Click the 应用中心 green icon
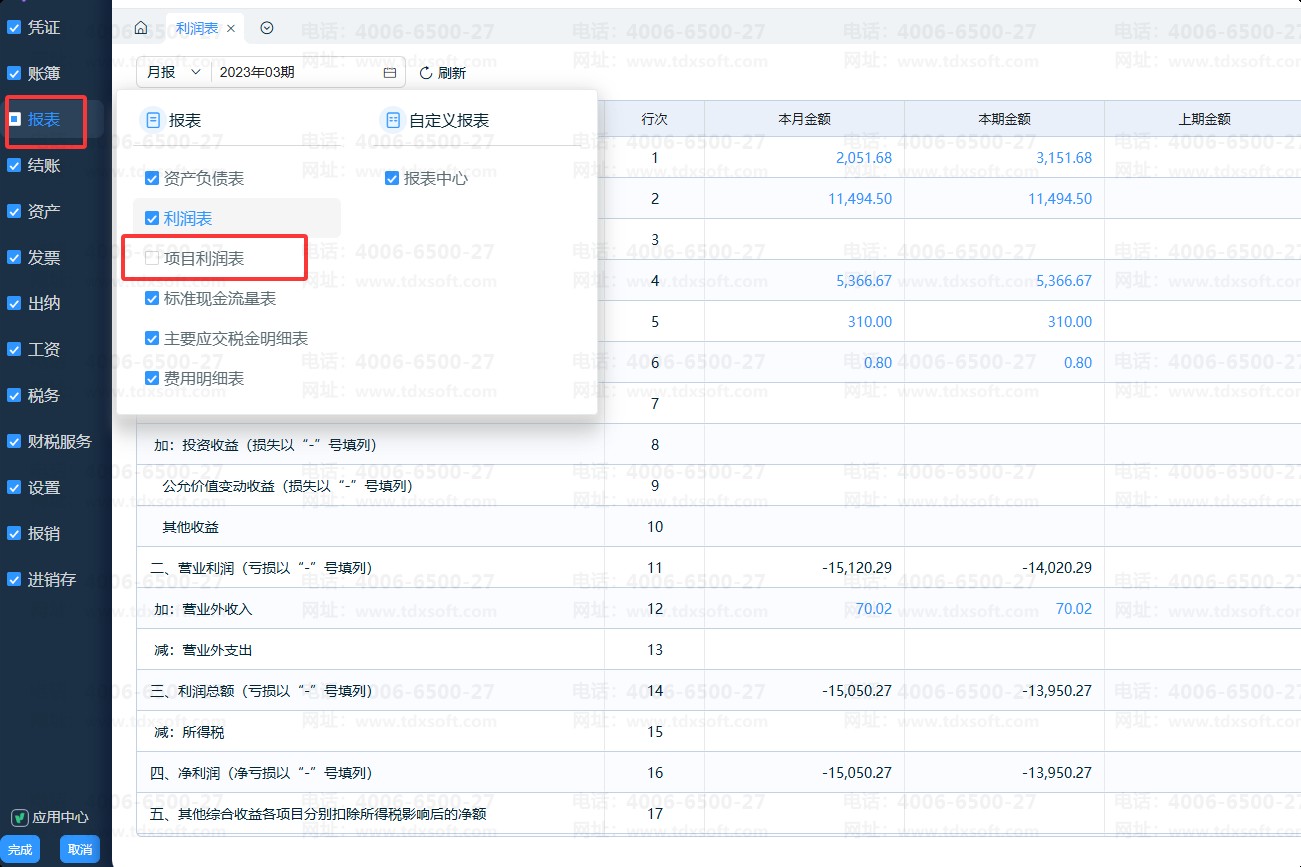 tap(19, 817)
